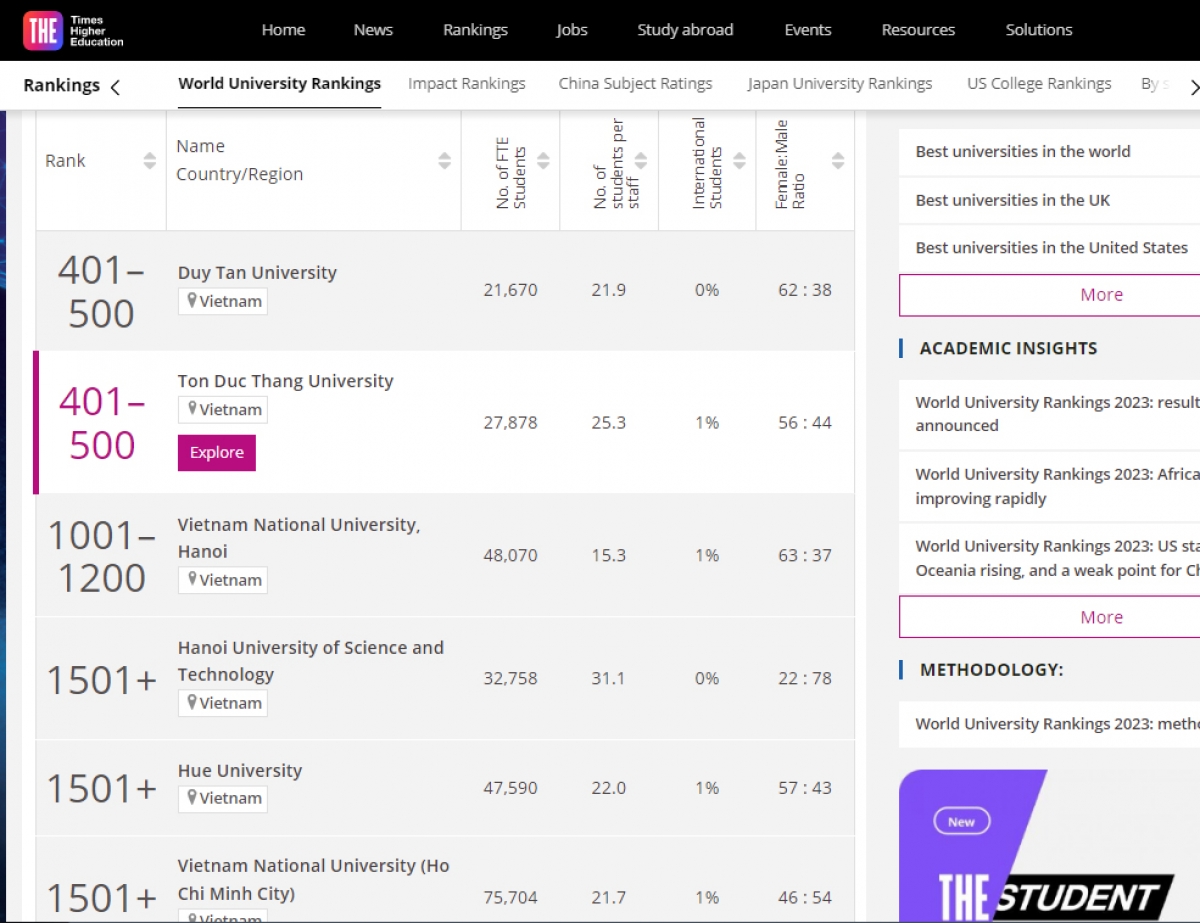Switch to US College Rankings tab
Screen dimensions: 1200x923
pyautogui.click(x=1039, y=84)
